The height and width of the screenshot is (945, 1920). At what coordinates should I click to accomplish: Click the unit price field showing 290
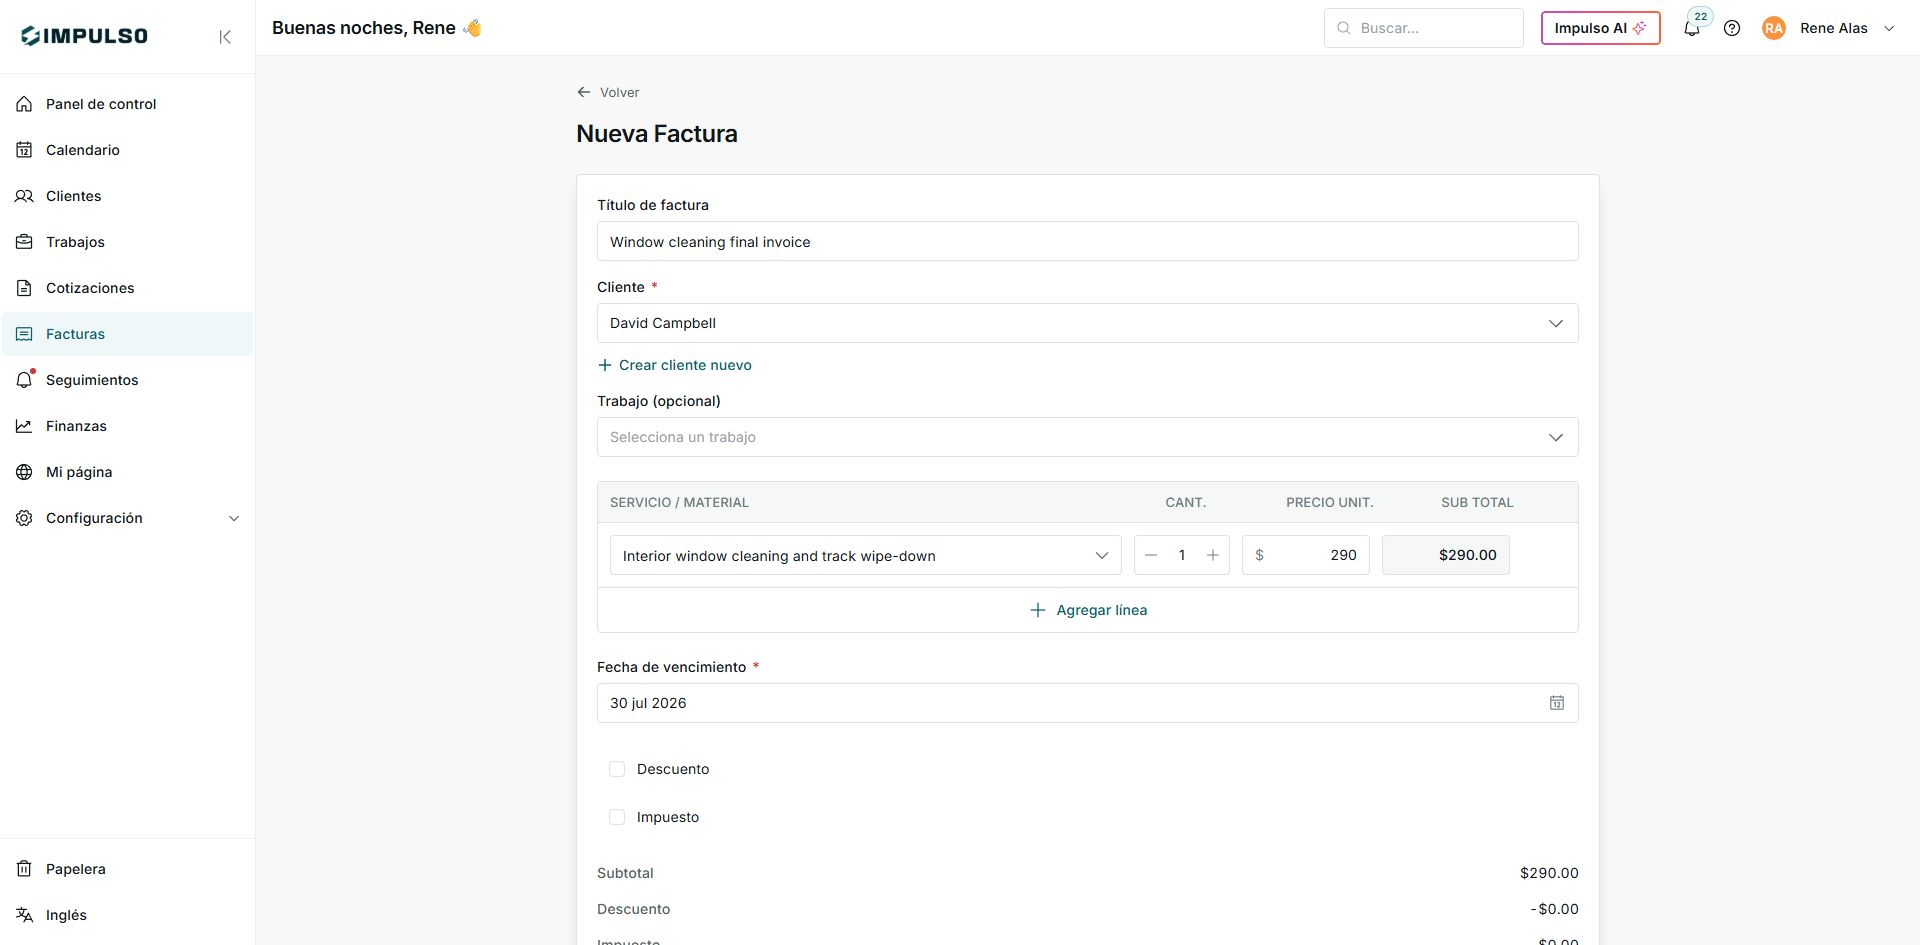(1305, 555)
